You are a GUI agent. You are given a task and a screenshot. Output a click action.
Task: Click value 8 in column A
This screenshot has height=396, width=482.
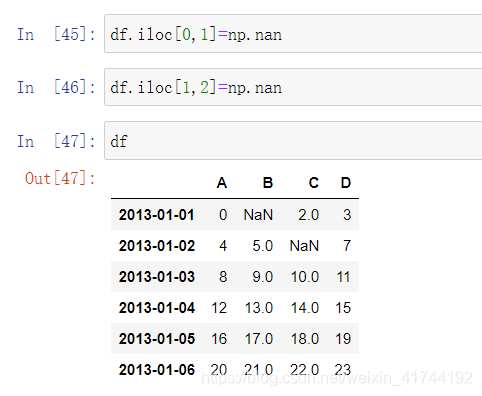pos(223,277)
